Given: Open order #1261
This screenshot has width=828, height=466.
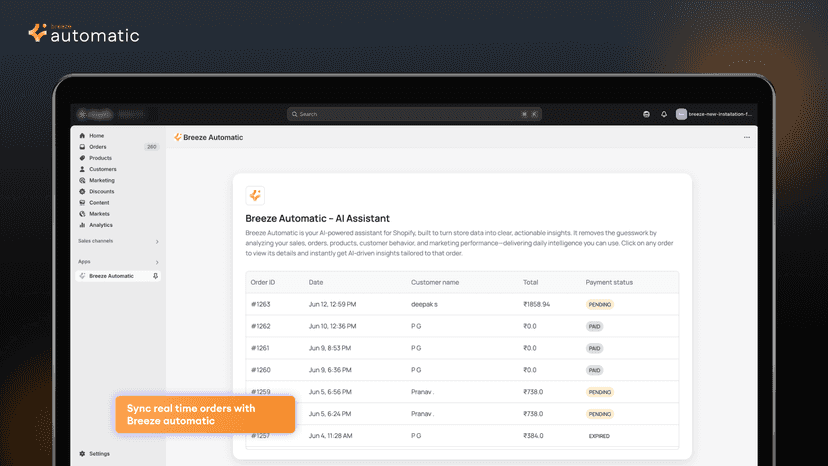Looking at the screenshot, I should click(x=462, y=348).
